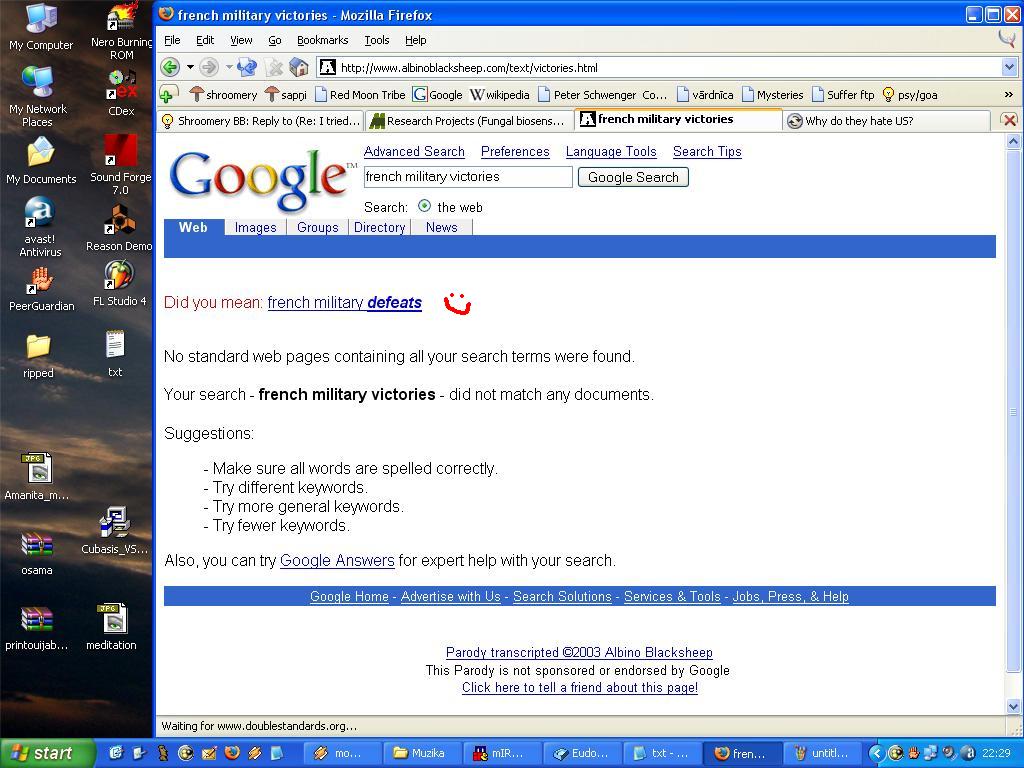Select the meditation JPG file on the desktop
The width and height of the screenshot is (1024, 768).
coord(111,627)
